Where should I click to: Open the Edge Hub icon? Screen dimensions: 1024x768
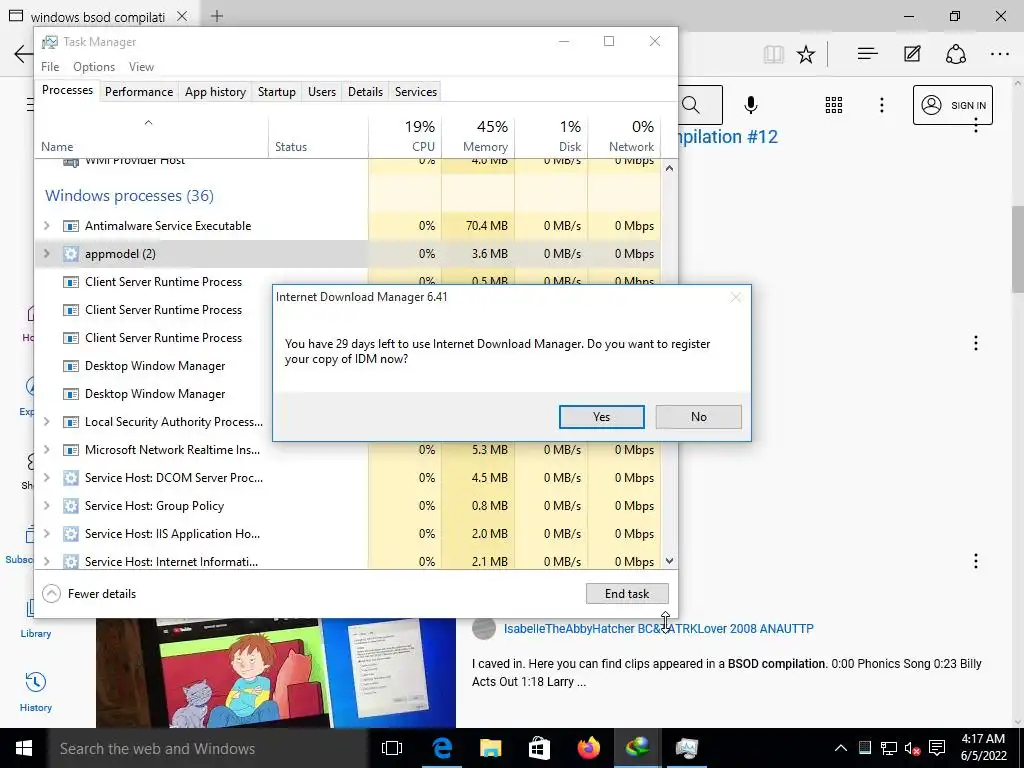[x=867, y=54]
